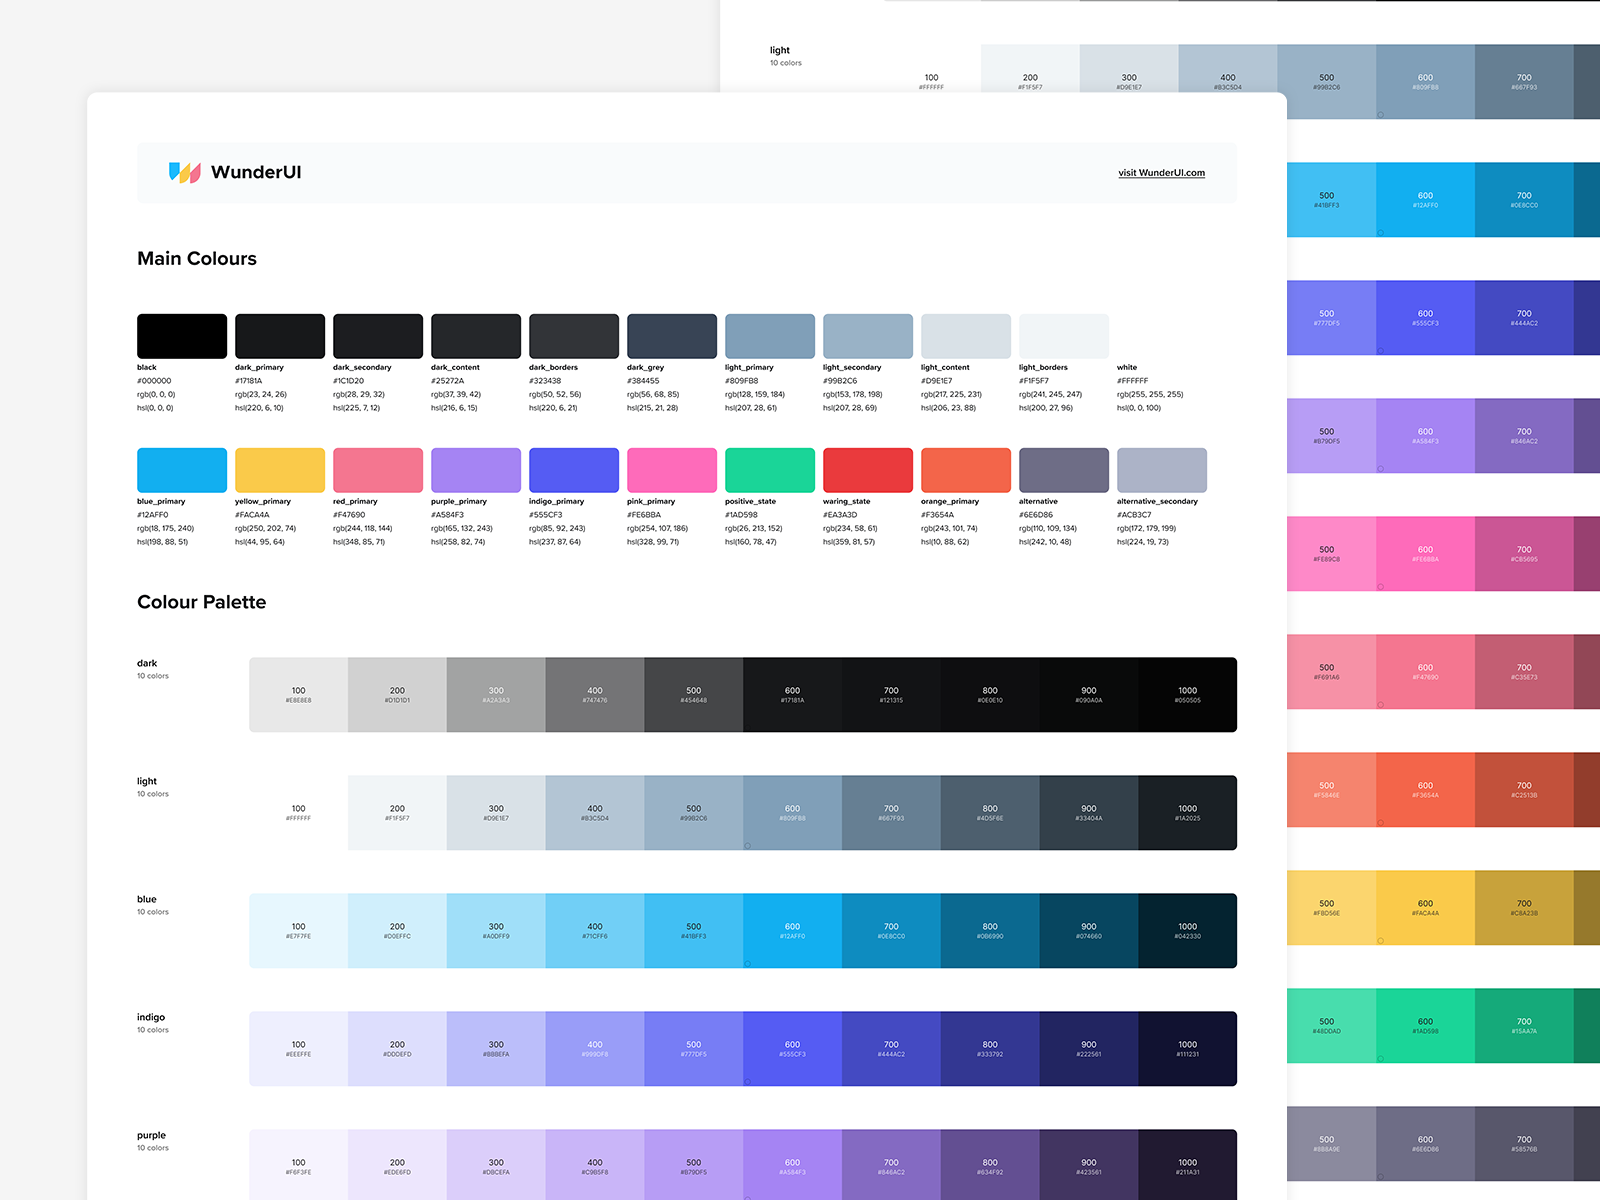The height and width of the screenshot is (1200, 1600).
Task: Choose green 700 #15AA7A cell in background sheet
Action: [1524, 1026]
